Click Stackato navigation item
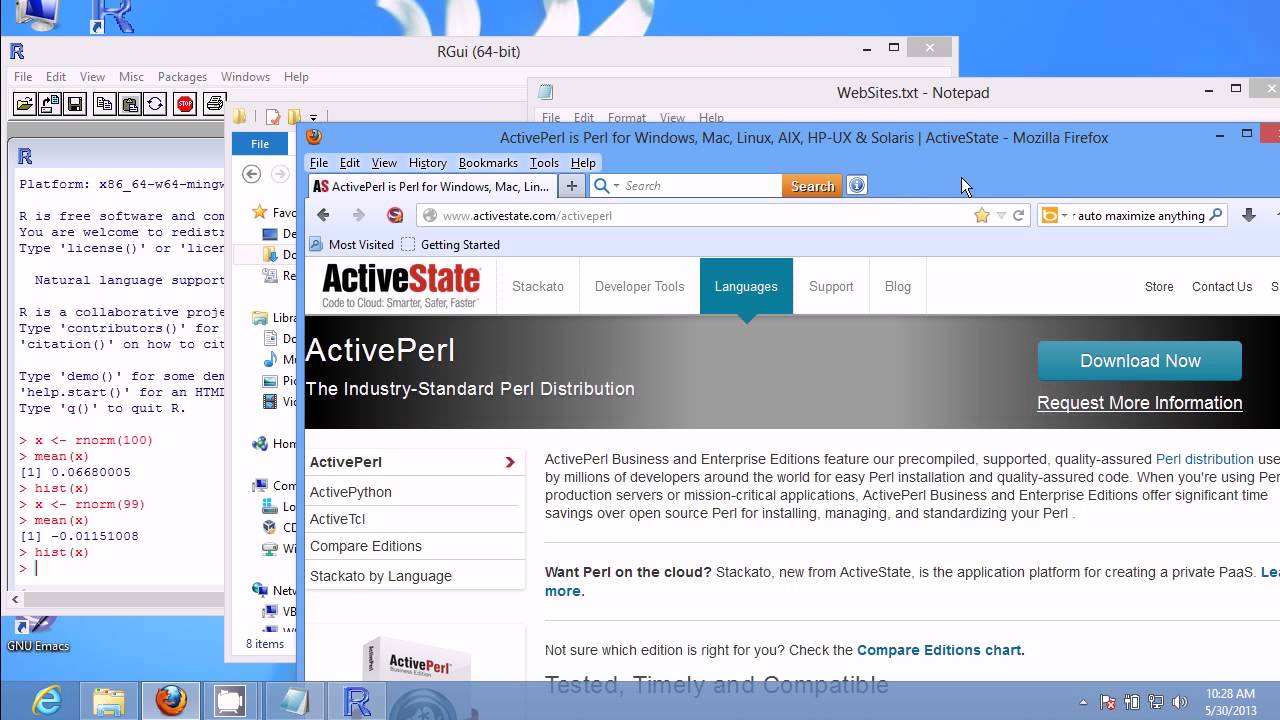This screenshot has height=720, width=1280. (x=538, y=286)
